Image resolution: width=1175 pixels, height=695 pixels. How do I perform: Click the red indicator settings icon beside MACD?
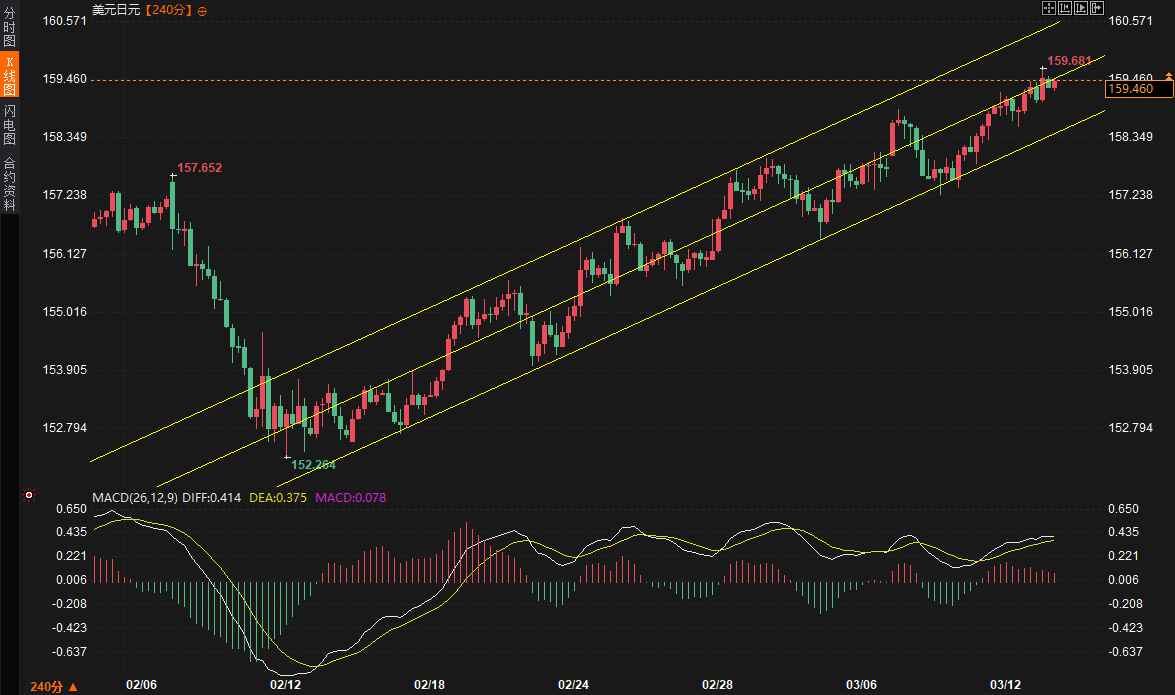click(x=29, y=495)
